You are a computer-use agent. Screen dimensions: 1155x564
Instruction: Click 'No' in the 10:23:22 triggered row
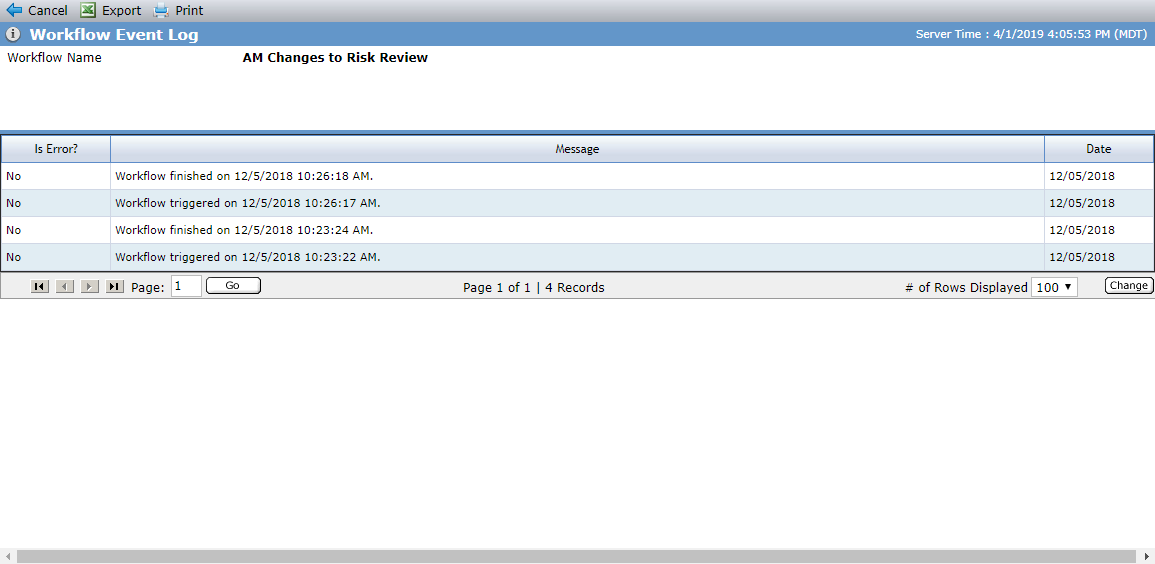coord(13,257)
